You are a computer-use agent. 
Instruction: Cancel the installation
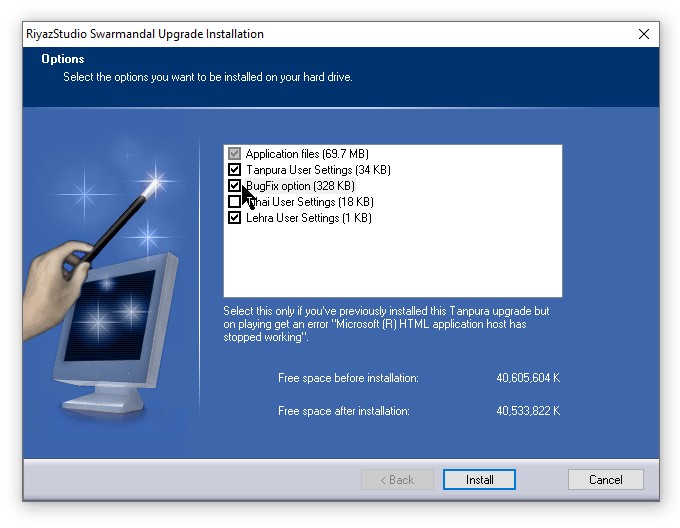click(x=605, y=479)
